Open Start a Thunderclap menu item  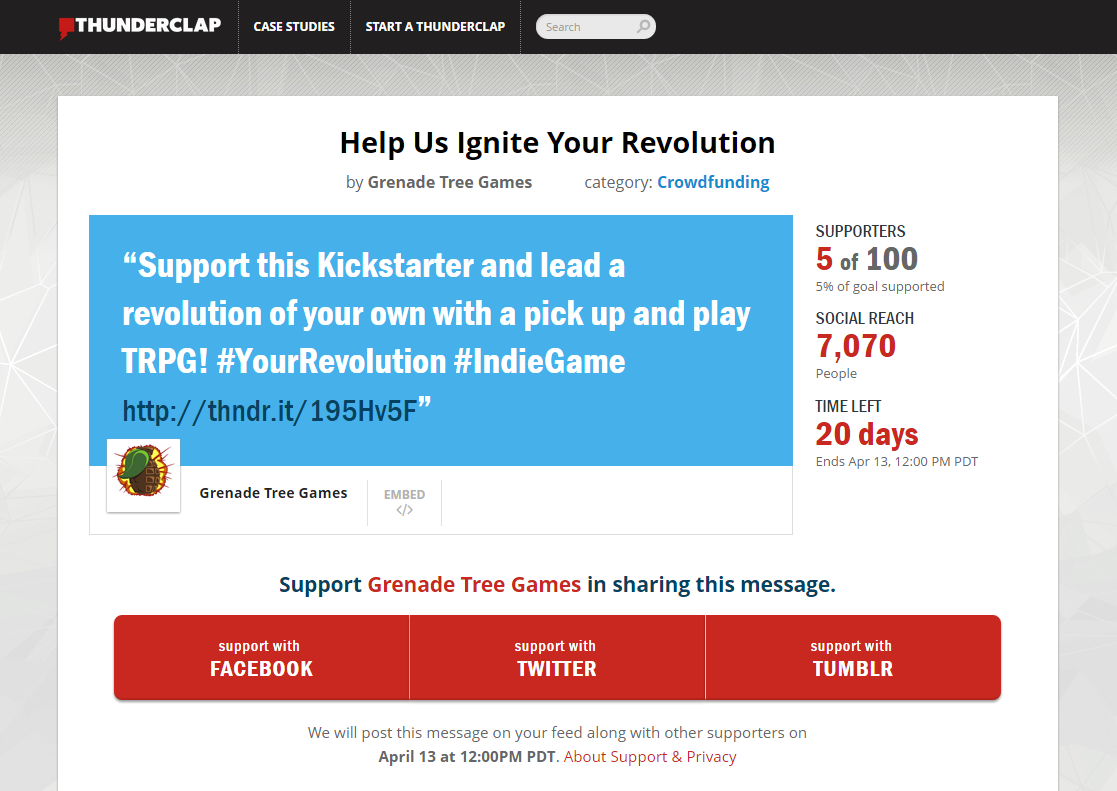click(435, 26)
